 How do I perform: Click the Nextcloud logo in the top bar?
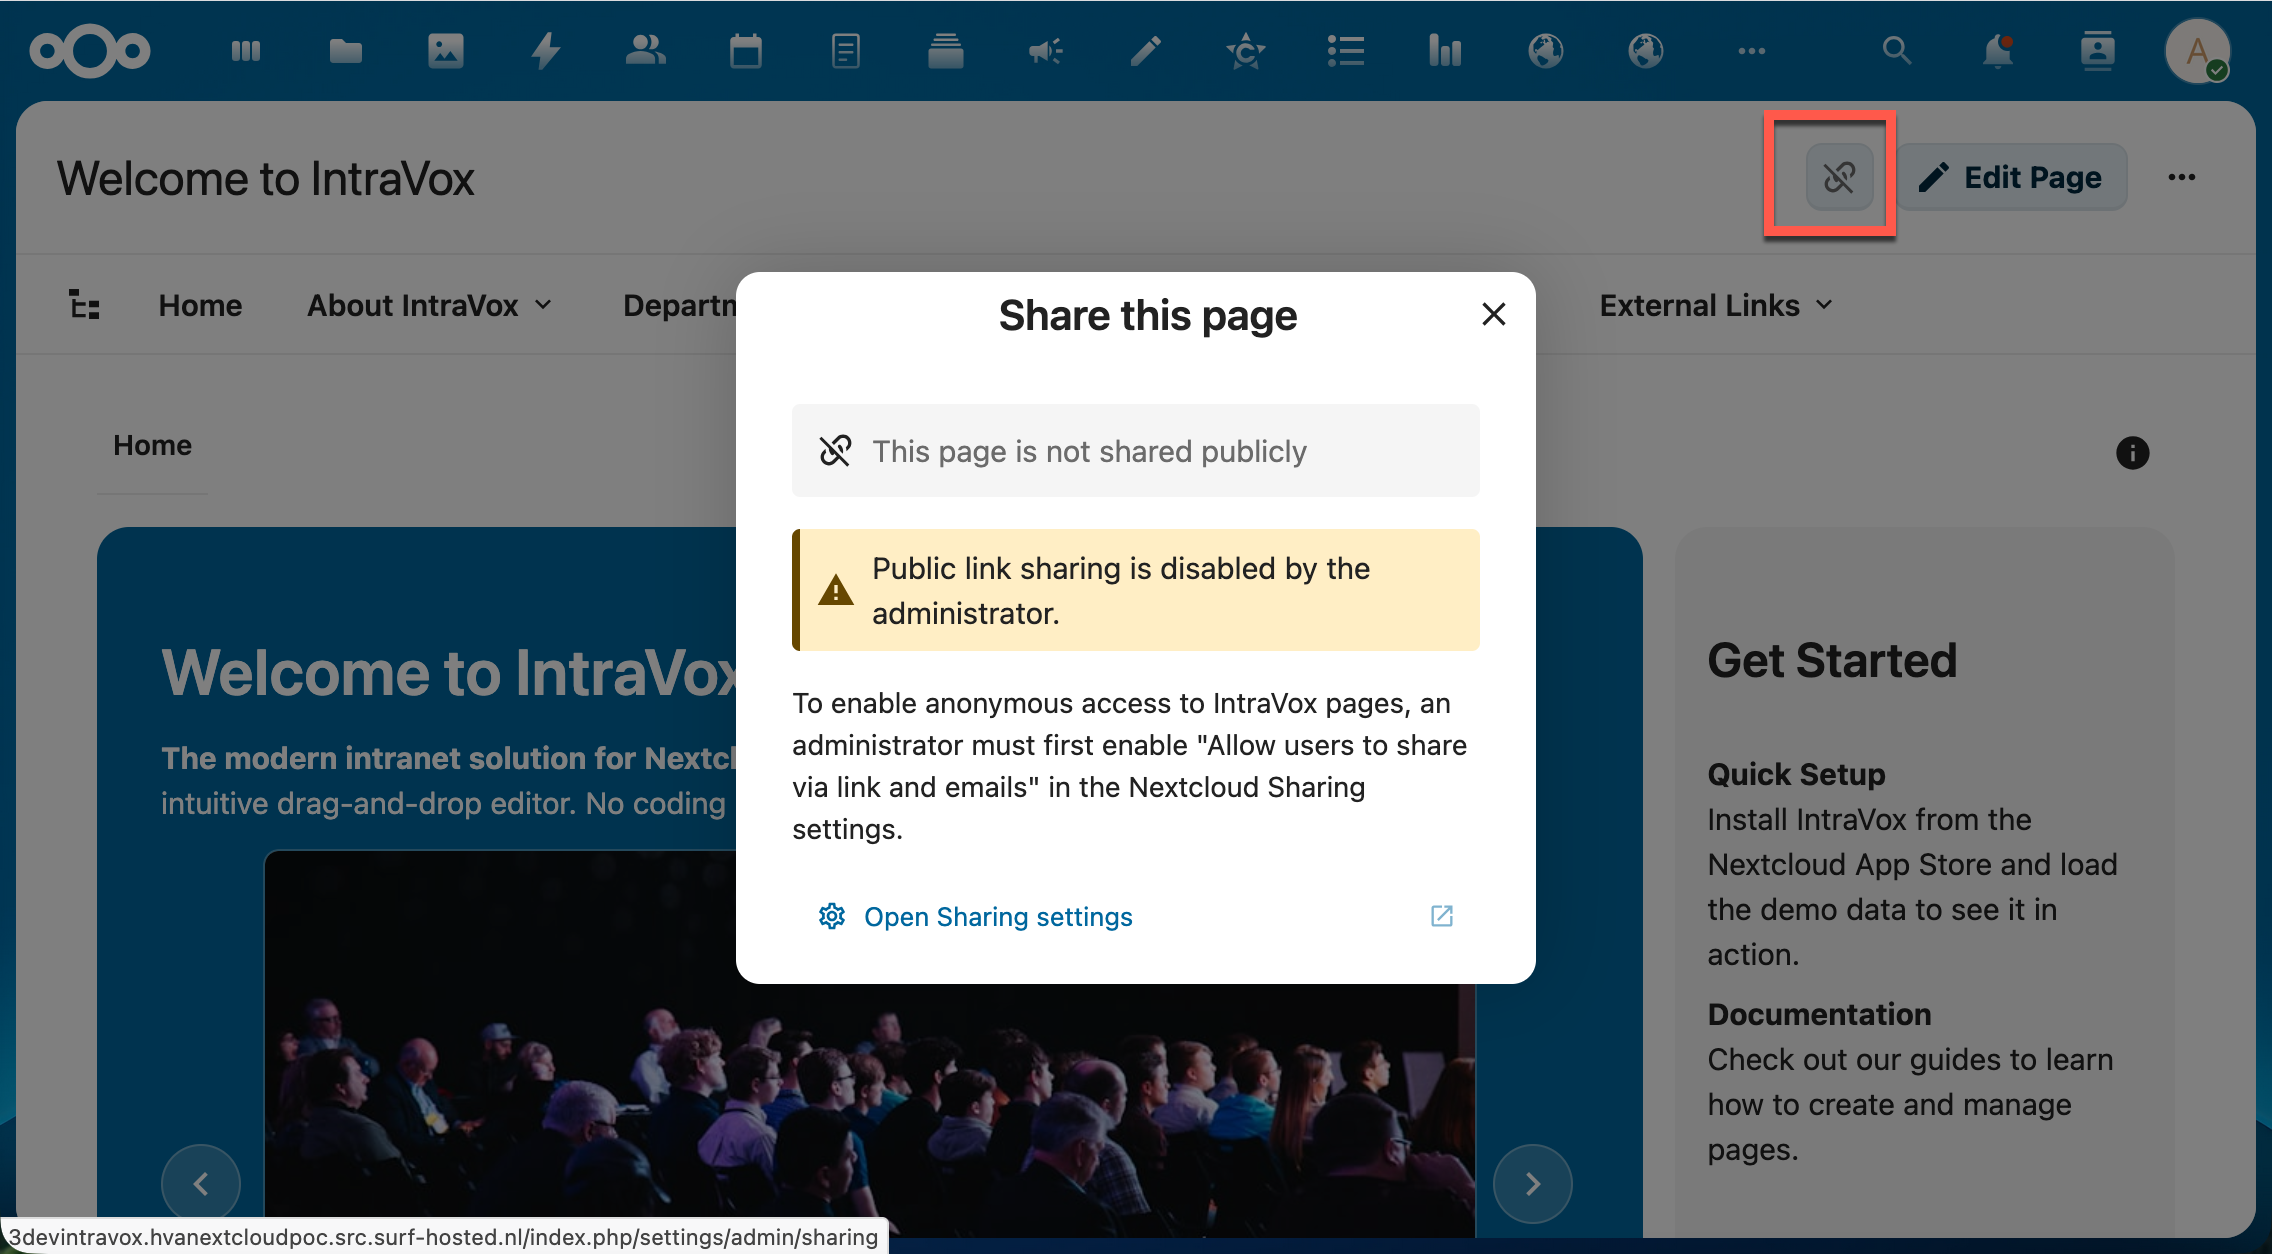90,50
